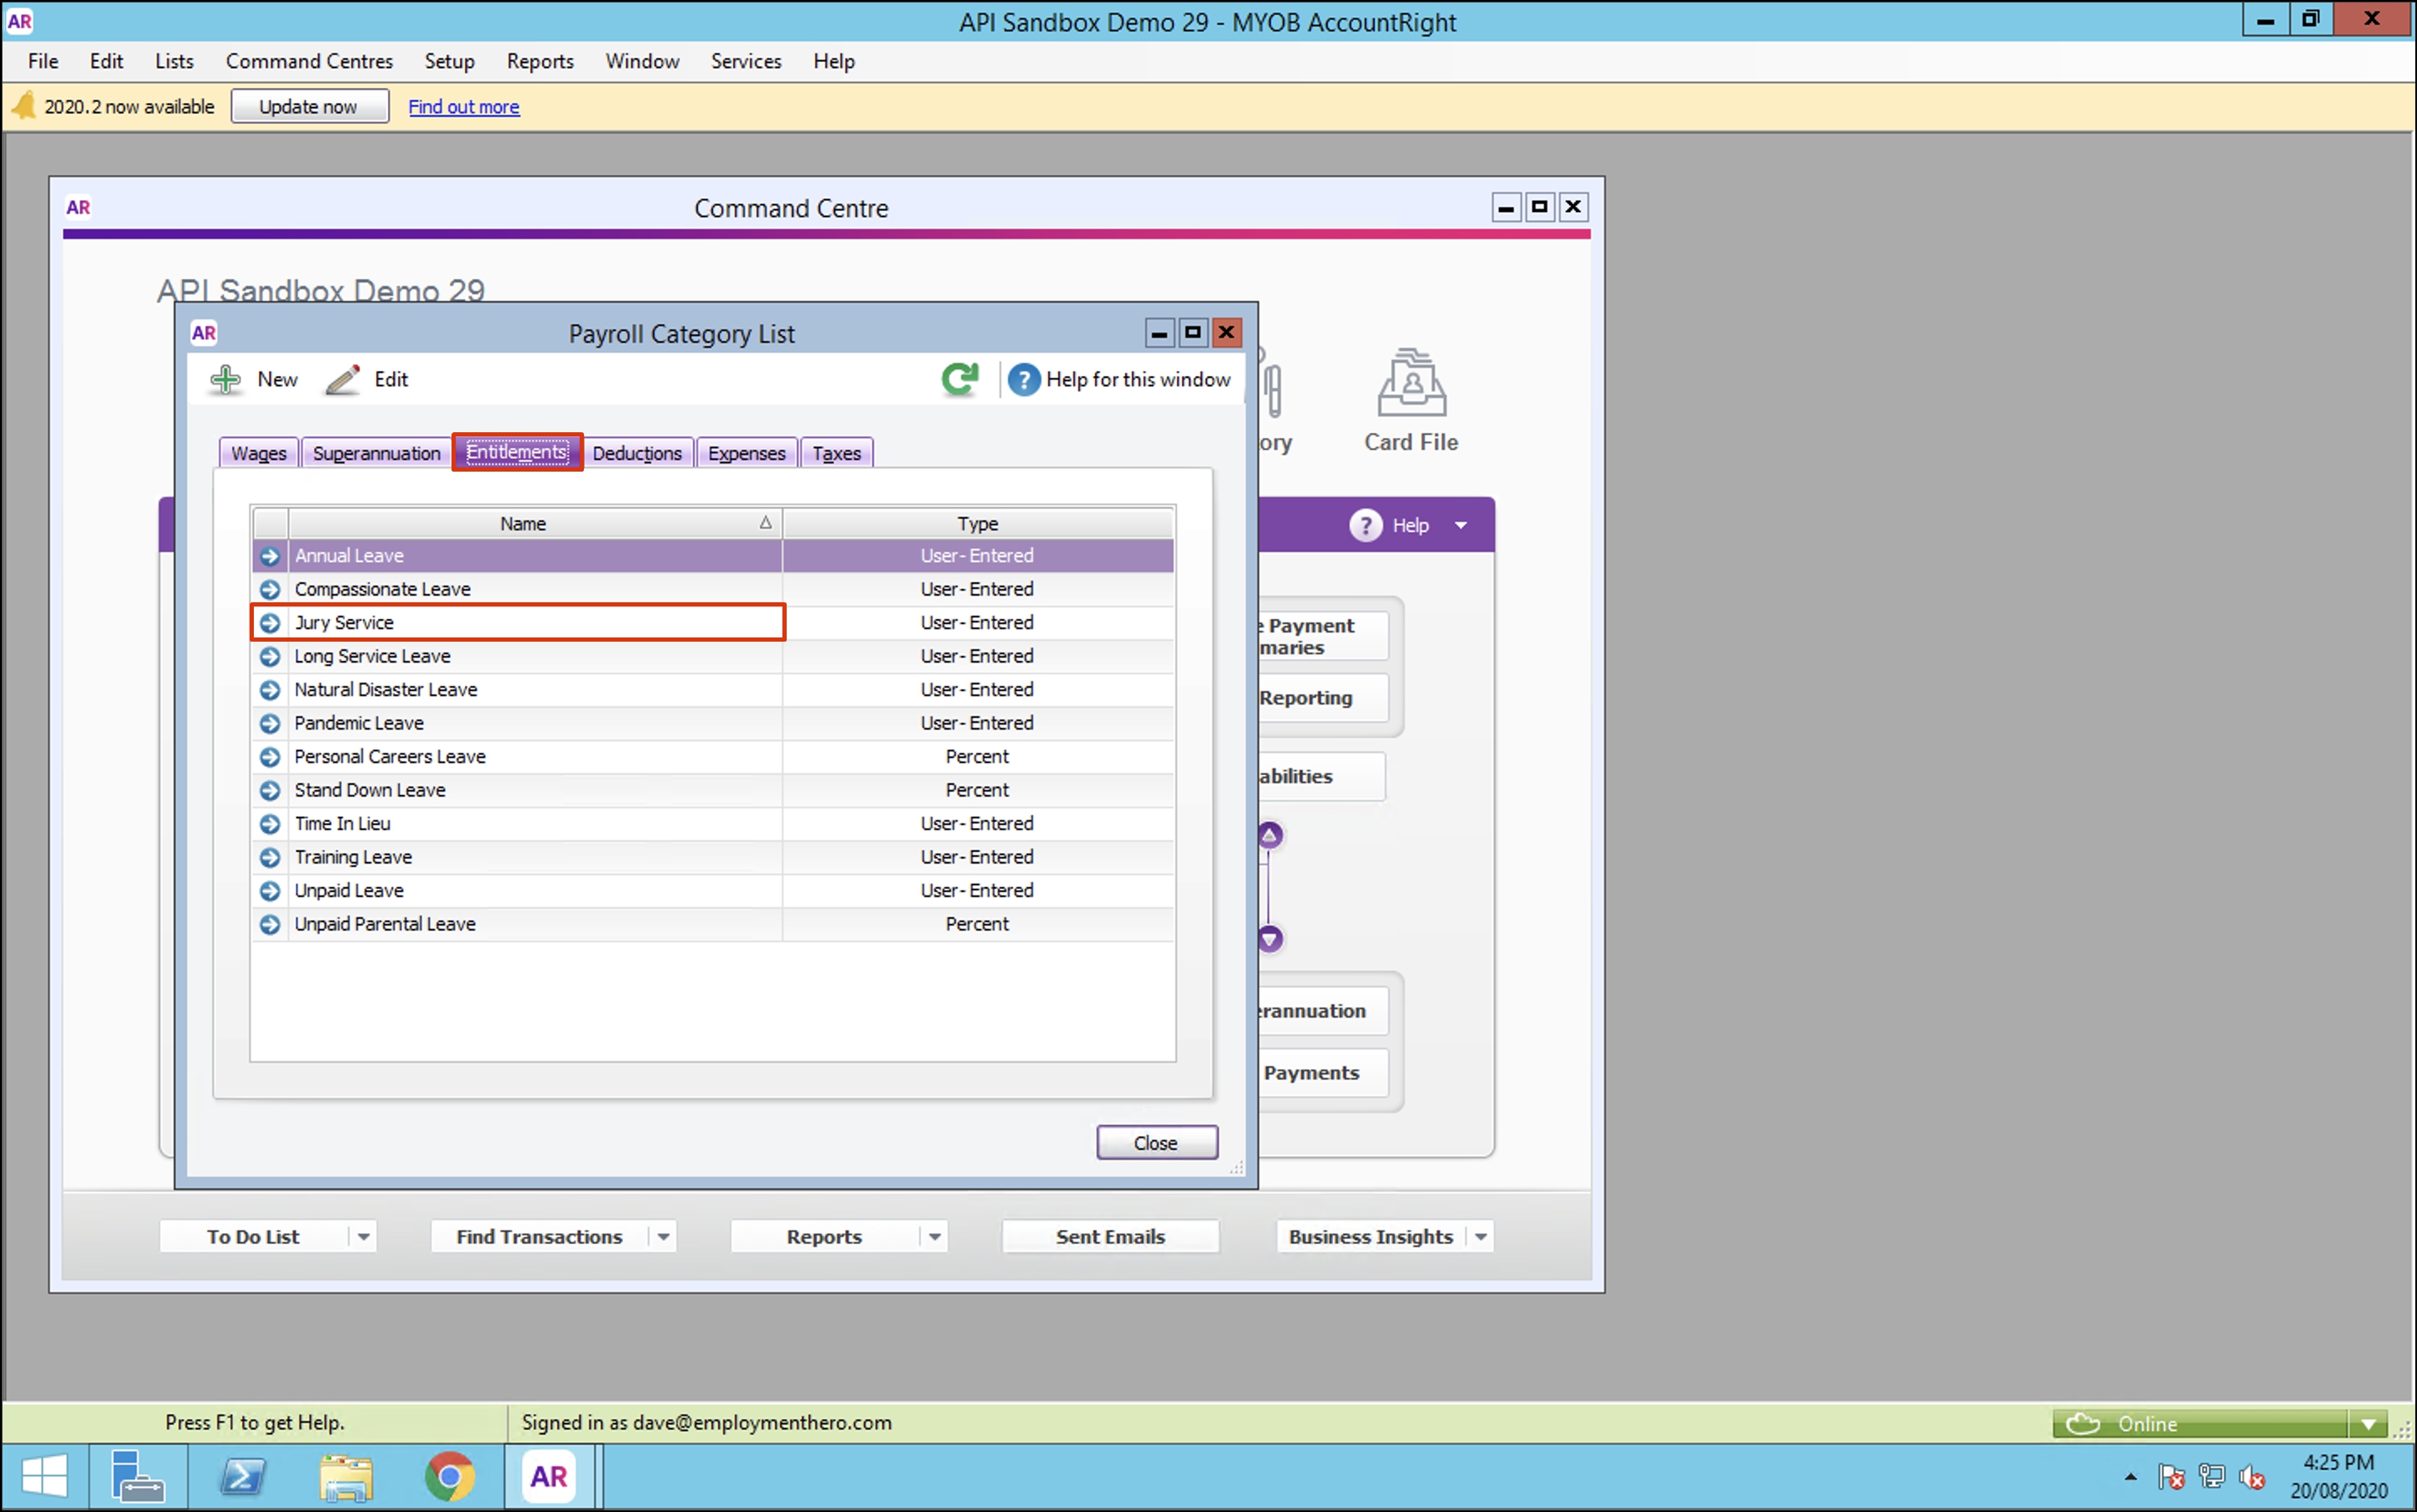
Task: Open the Compassionate Leave row arrow icon
Action: tap(270, 589)
